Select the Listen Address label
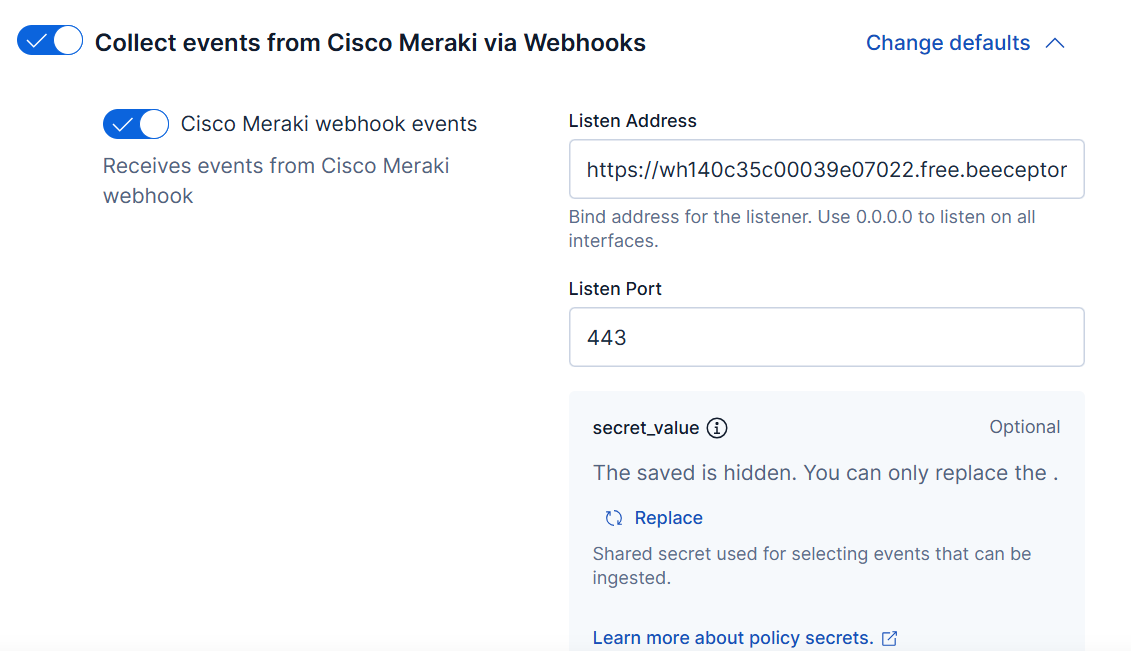Screen dimensions: 1131x651 [632, 121]
